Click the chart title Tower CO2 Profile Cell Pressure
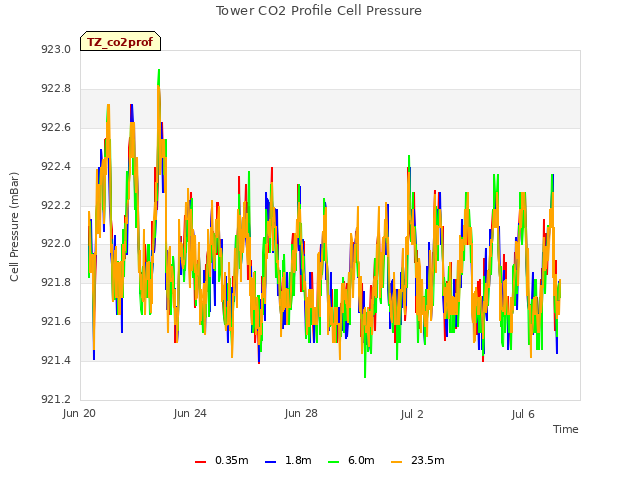This screenshot has width=640, height=480. pyautogui.click(x=318, y=11)
